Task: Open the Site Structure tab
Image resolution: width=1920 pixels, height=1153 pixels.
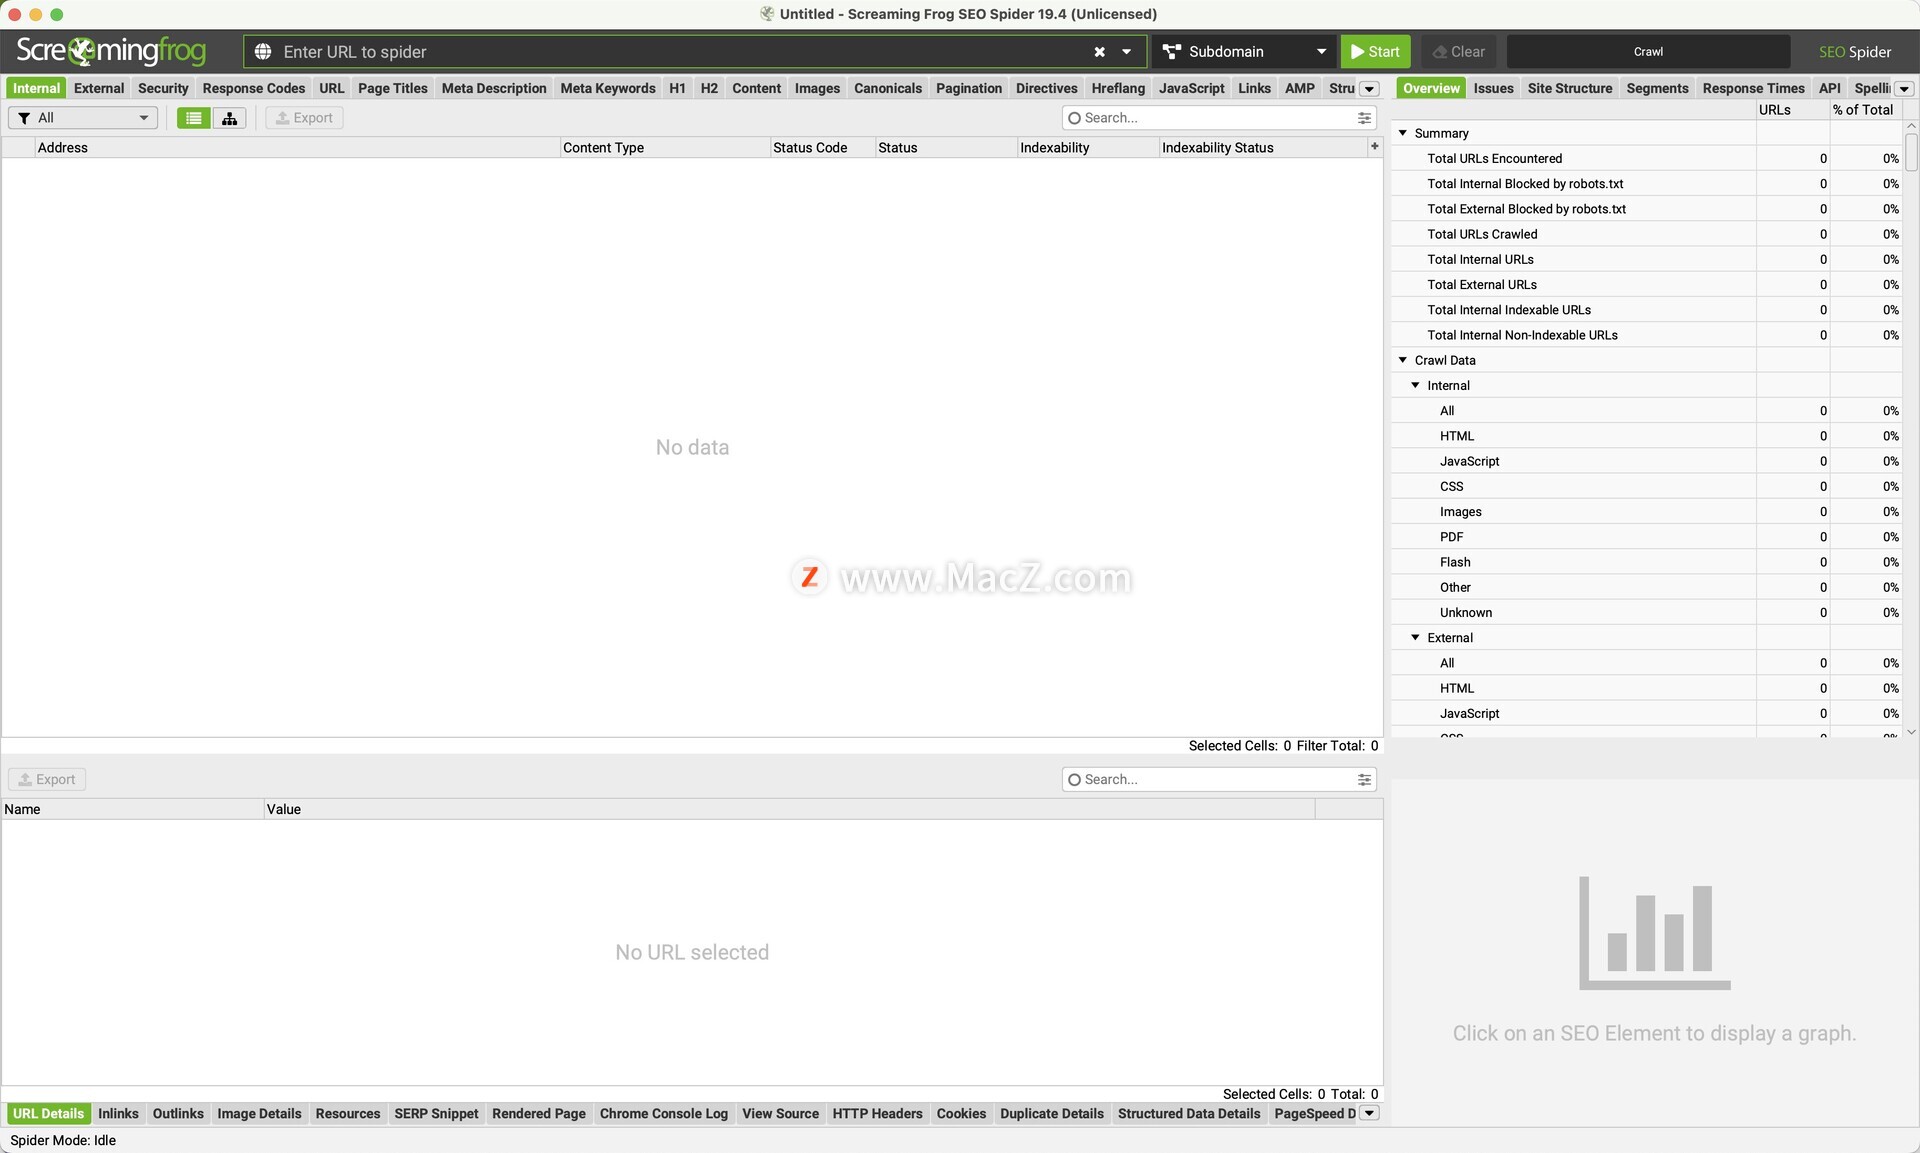Action: pyautogui.click(x=1570, y=88)
